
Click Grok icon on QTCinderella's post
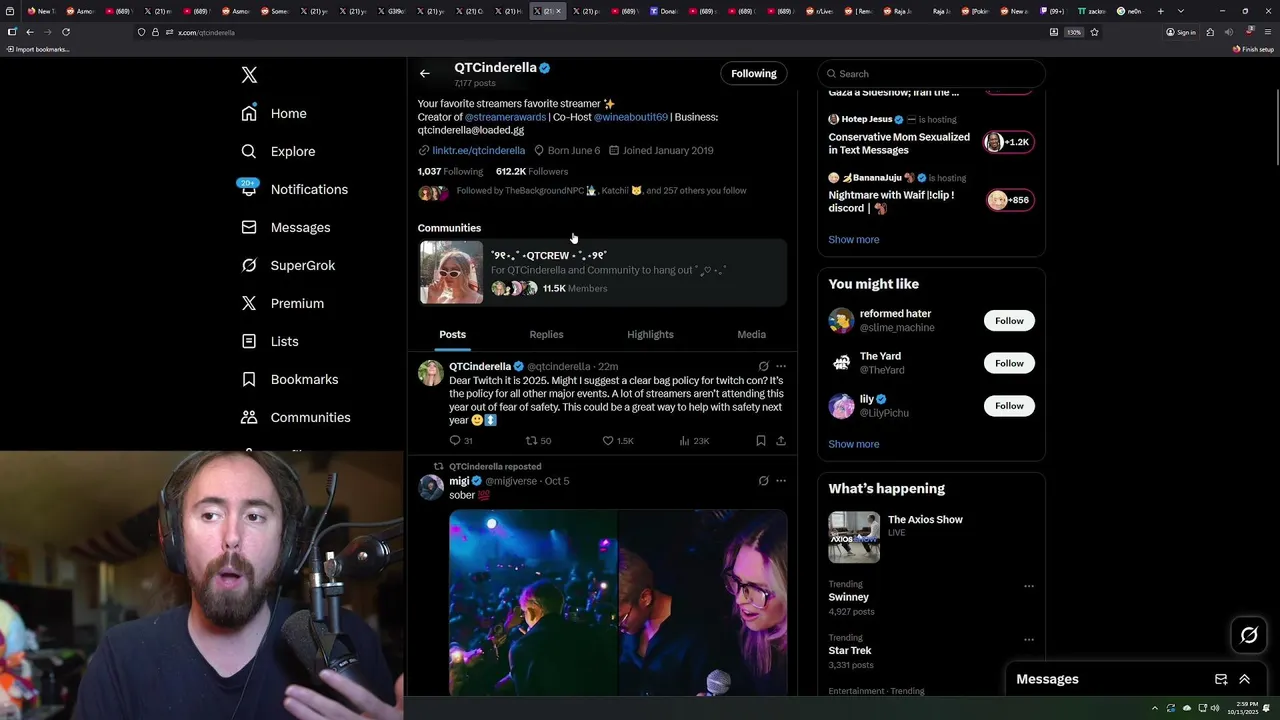[763, 367]
